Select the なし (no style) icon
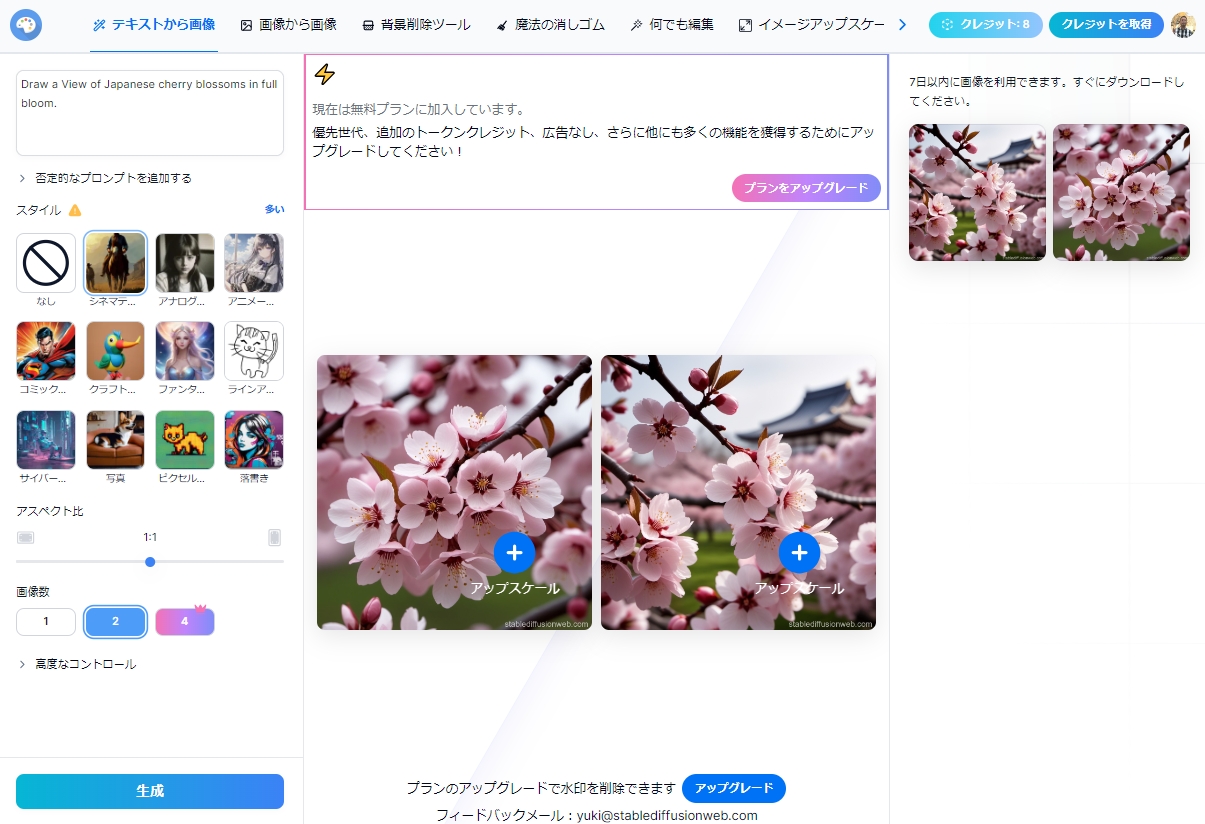This screenshot has height=824, width=1205. (46, 263)
